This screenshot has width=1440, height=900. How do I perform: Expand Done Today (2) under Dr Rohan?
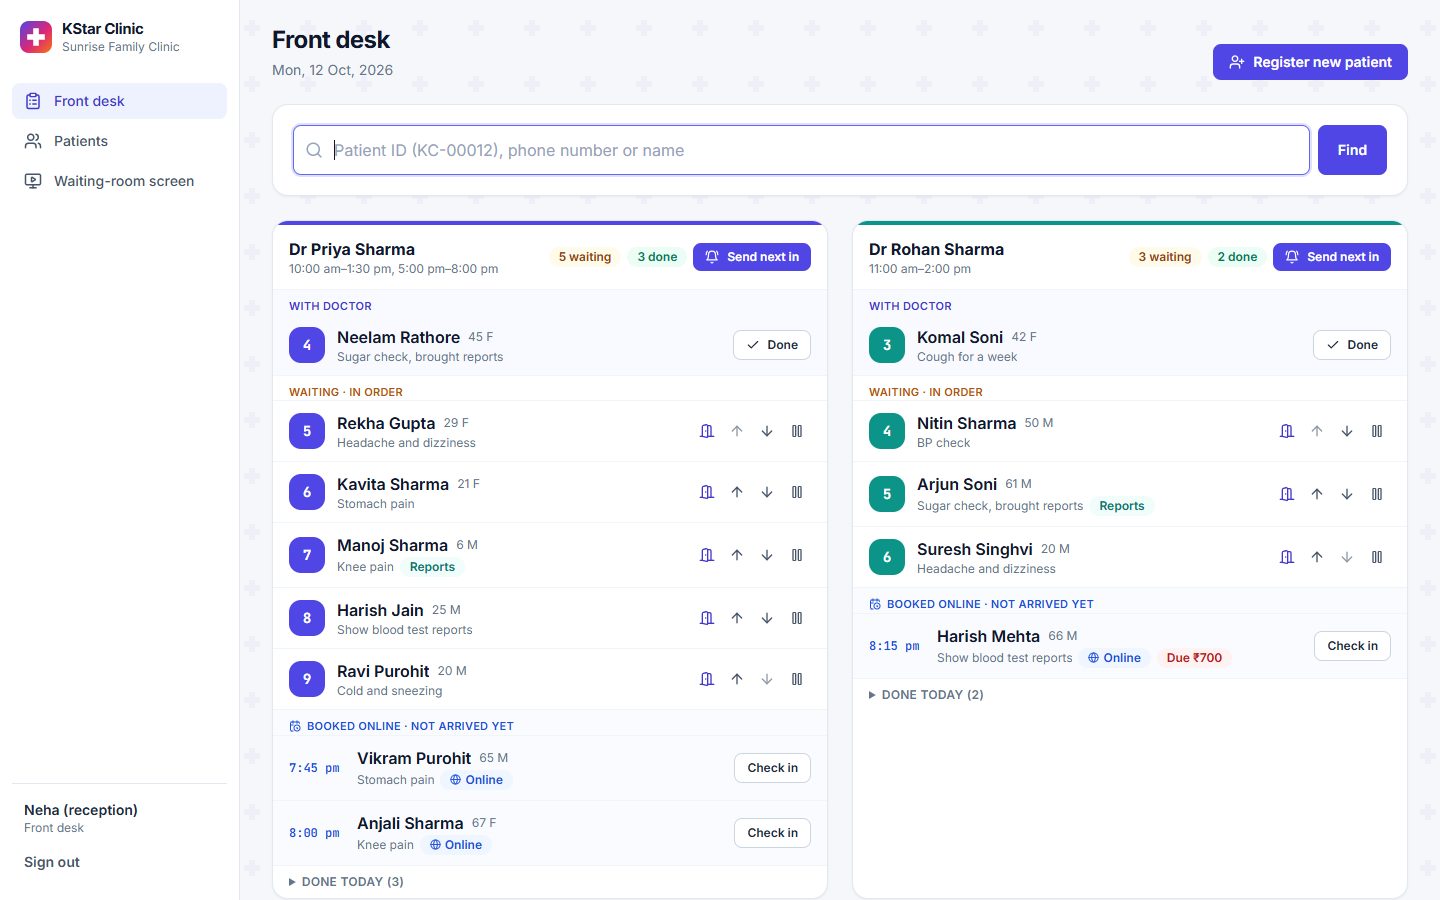point(926,694)
